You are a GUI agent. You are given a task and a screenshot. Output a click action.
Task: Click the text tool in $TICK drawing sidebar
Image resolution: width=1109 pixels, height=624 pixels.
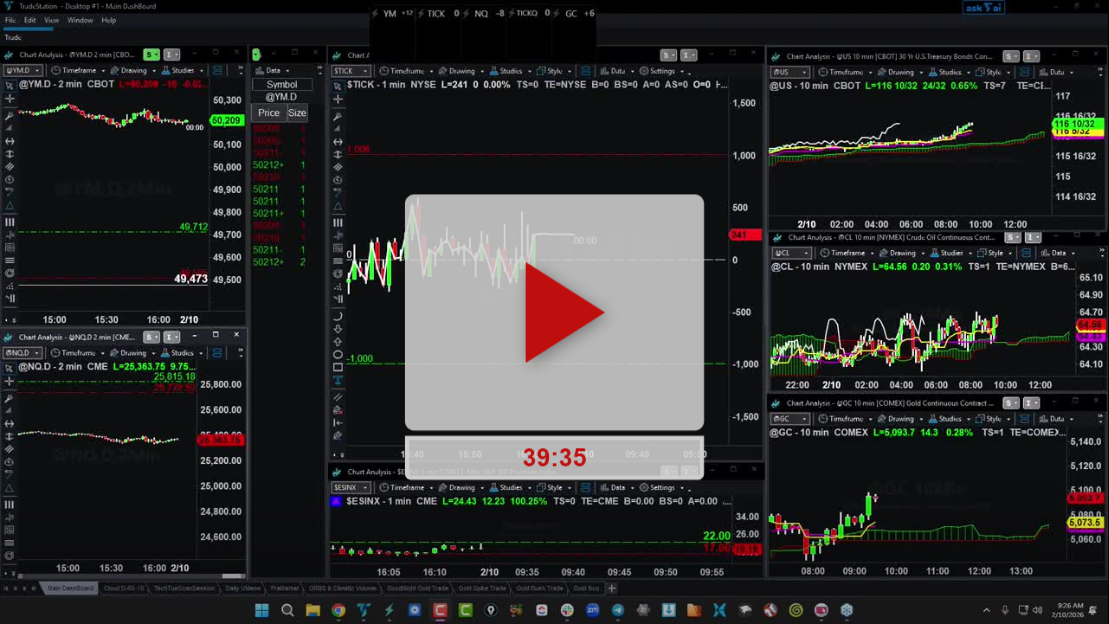(338, 381)
